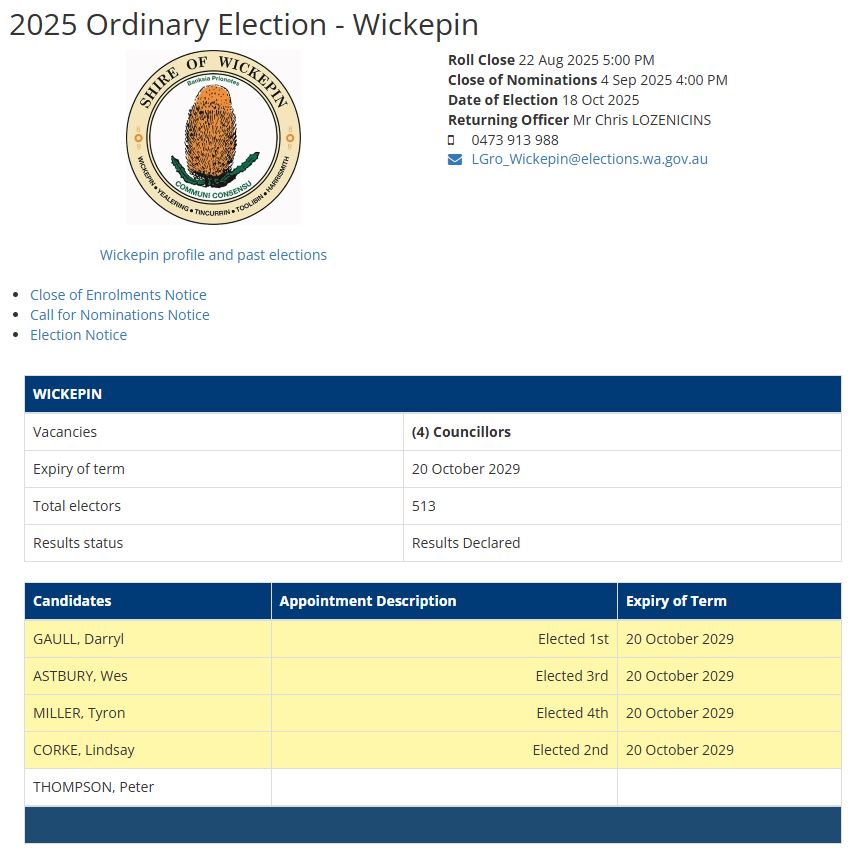Click the mobile phone icon
The width and height of the screenshot is (856, 854).
pos(451,140)
